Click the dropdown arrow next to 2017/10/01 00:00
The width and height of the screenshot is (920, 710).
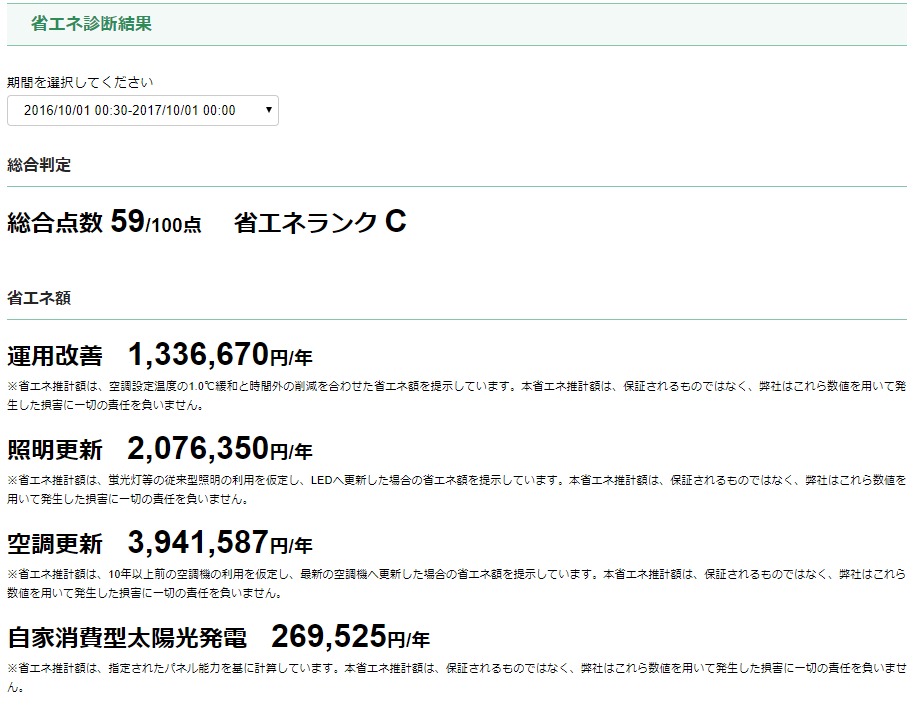point(269,110)
